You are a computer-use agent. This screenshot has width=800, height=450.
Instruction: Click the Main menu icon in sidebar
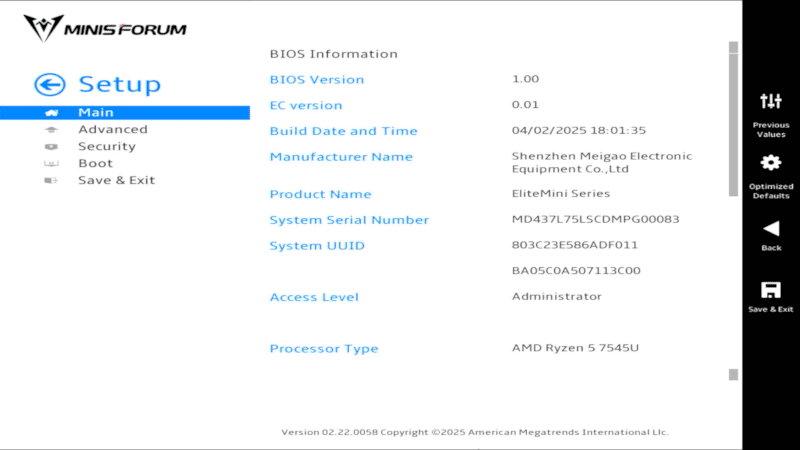coord(51,113)
